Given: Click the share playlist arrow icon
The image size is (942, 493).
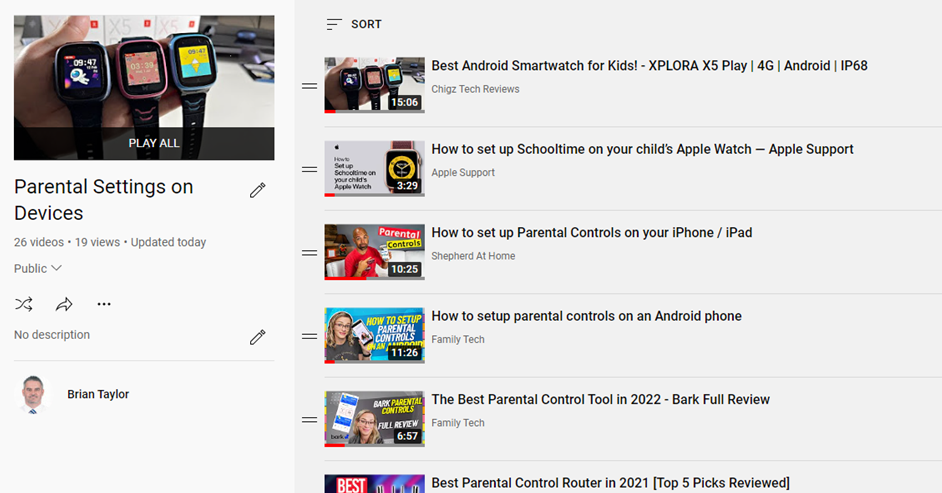Looking at the screenshot, I should [64, 304].
